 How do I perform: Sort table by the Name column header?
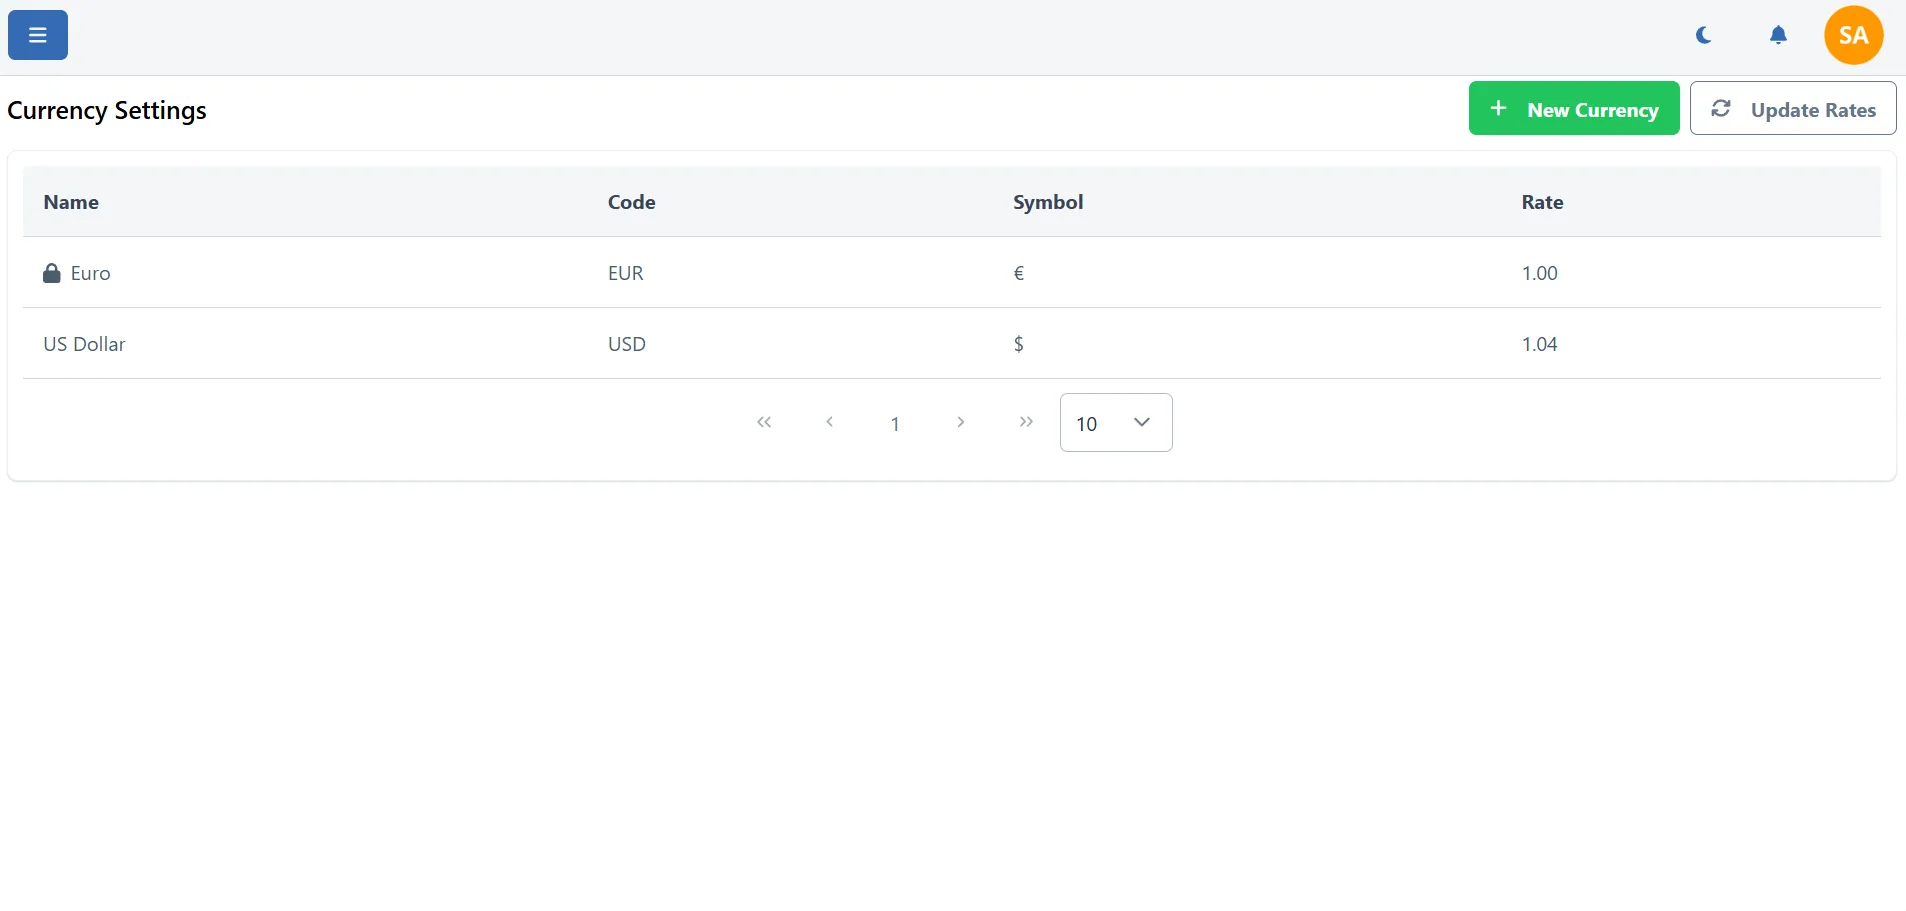click(71, 202)
